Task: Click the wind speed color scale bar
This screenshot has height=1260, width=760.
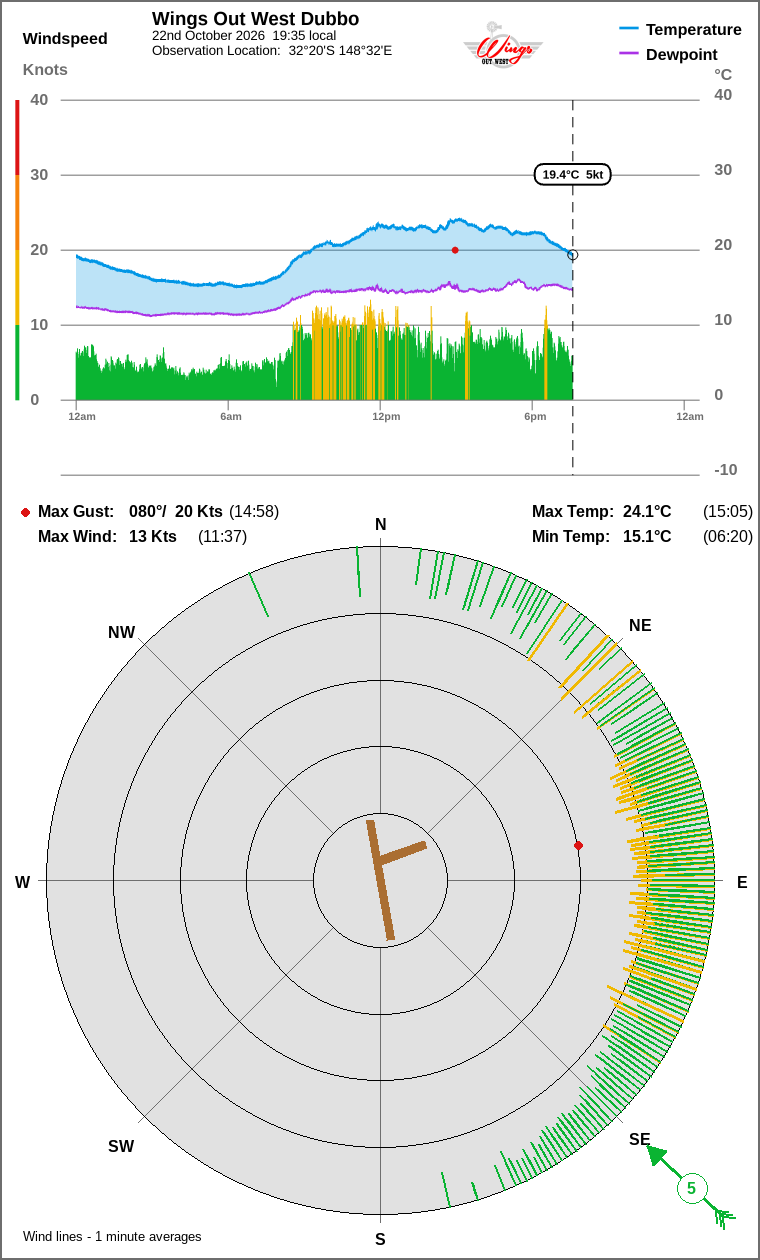Action: [x=17, y=250]
